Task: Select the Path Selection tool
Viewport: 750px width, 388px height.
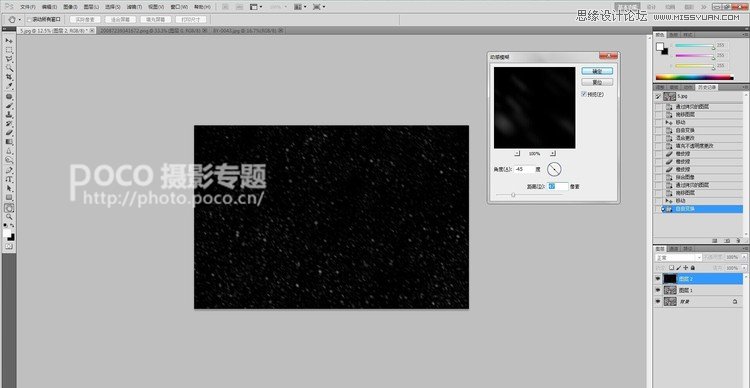Action: (x=9, y=189)
